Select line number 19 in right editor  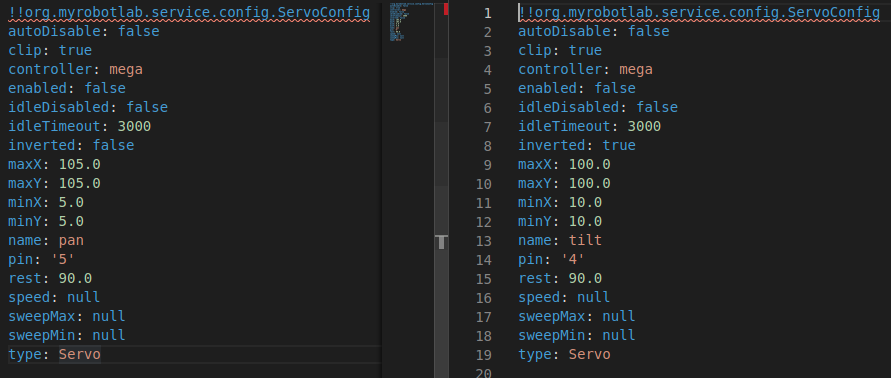483,355
